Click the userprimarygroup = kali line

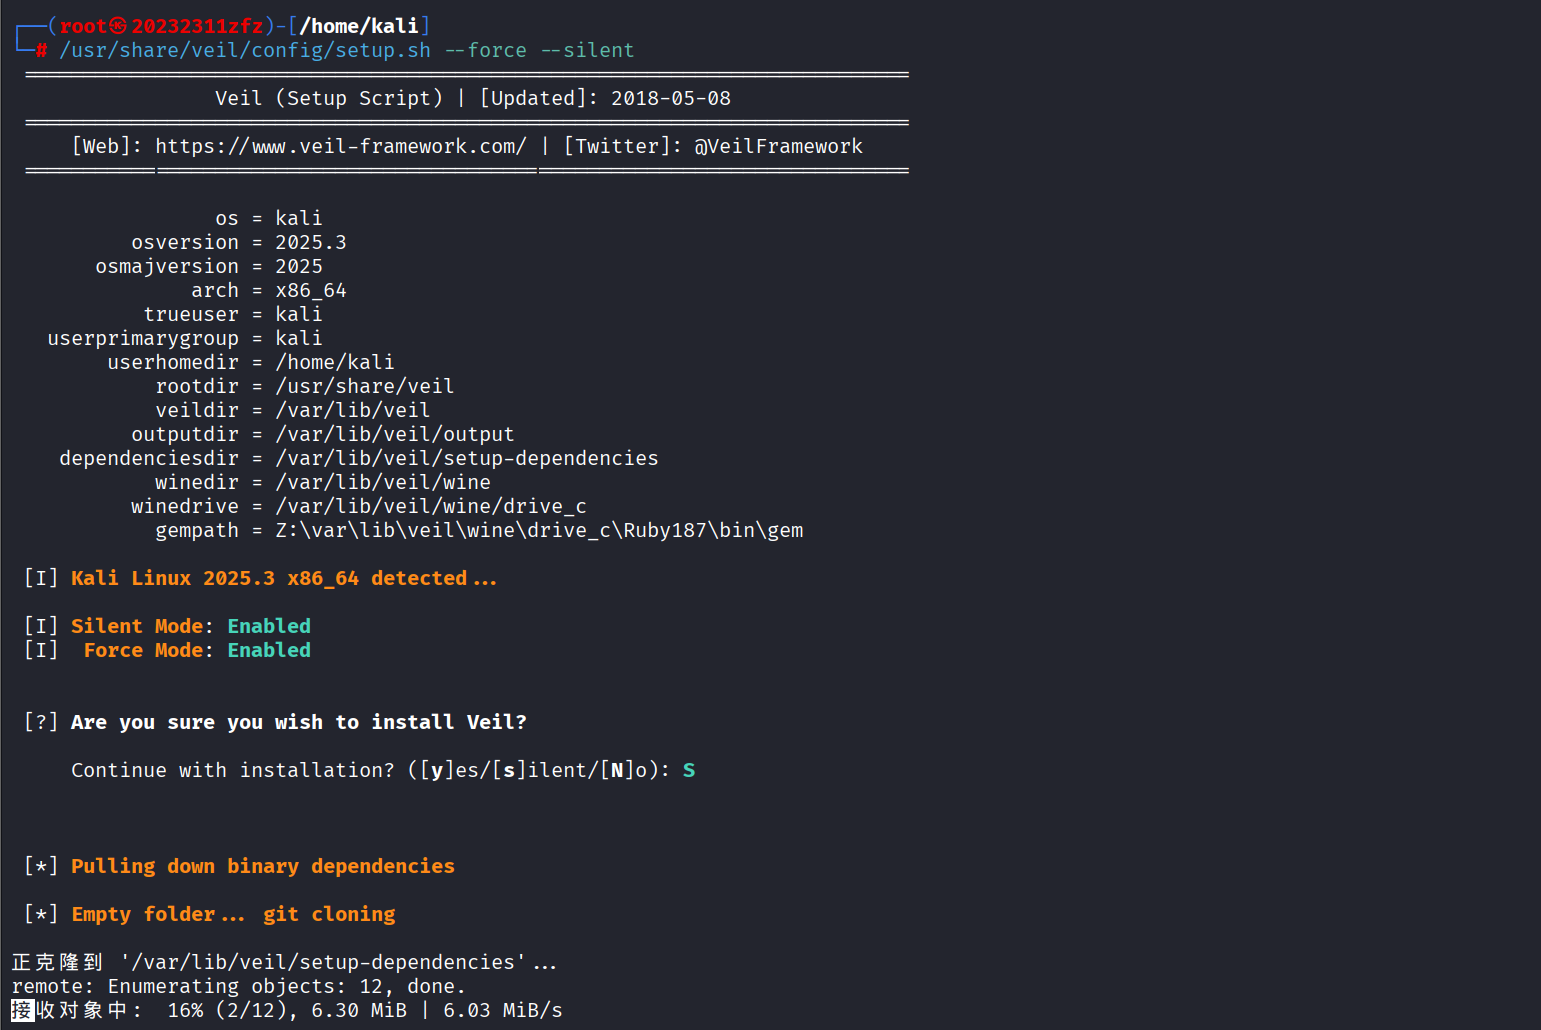(185, 338)
